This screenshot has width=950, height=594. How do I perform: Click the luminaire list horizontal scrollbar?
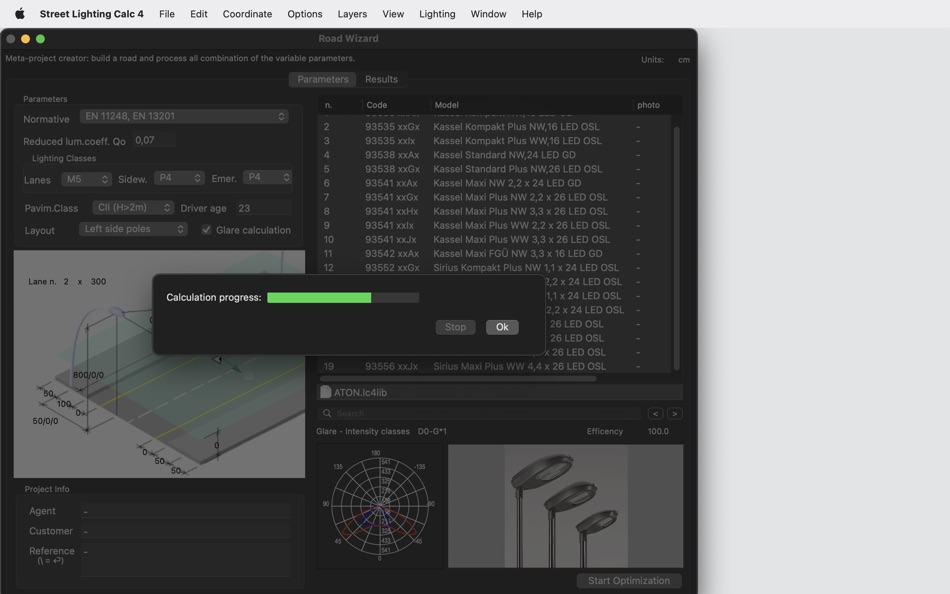click(458, 379)
